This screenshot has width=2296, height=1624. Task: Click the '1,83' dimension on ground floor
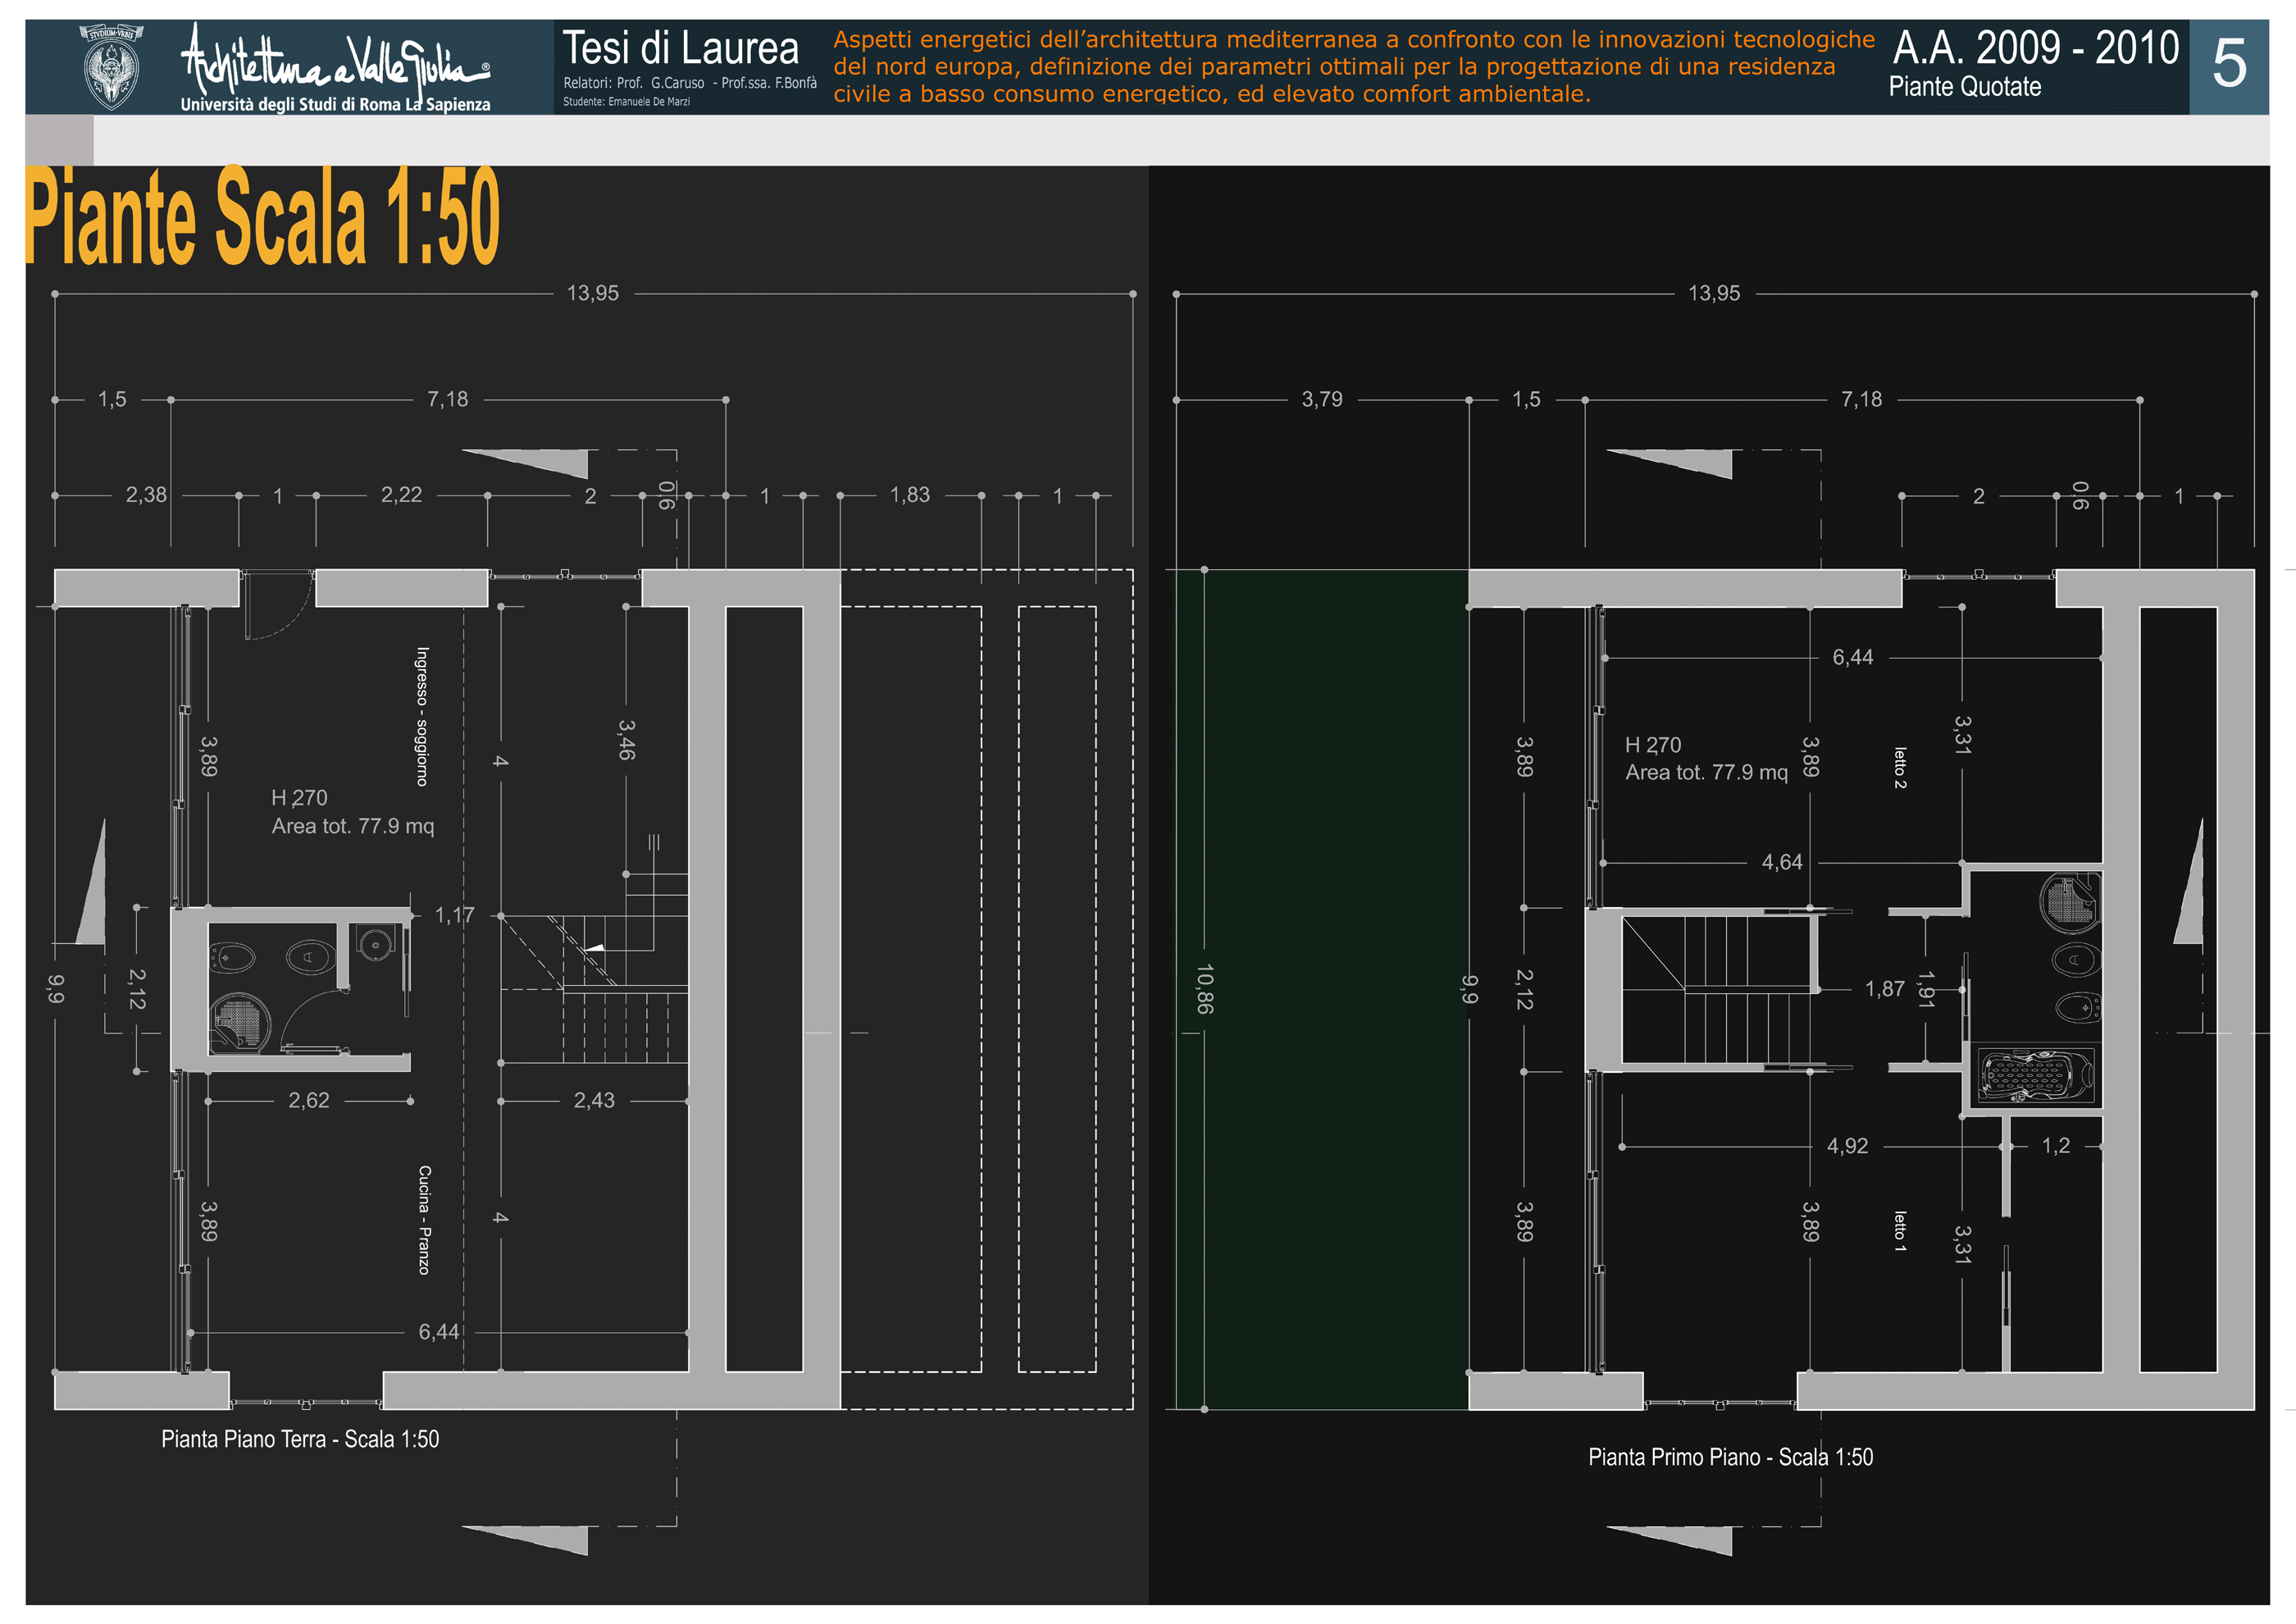[x=910, y=495]
